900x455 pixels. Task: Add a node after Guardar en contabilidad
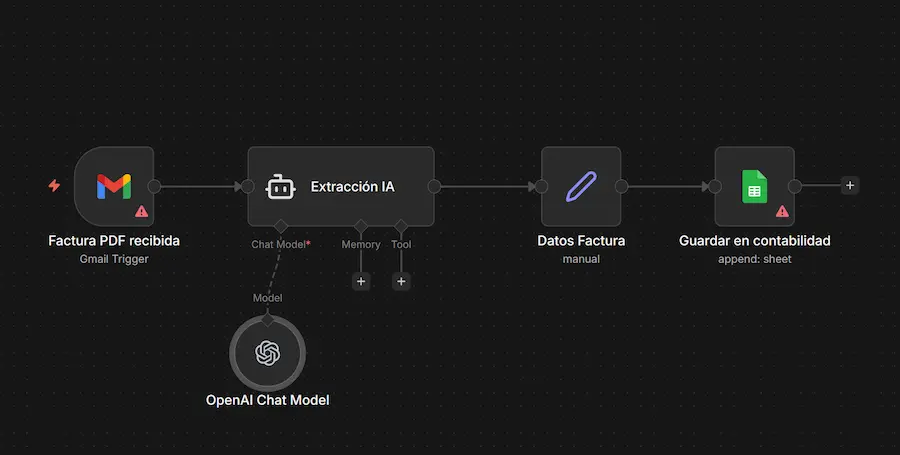click(849, 185)
